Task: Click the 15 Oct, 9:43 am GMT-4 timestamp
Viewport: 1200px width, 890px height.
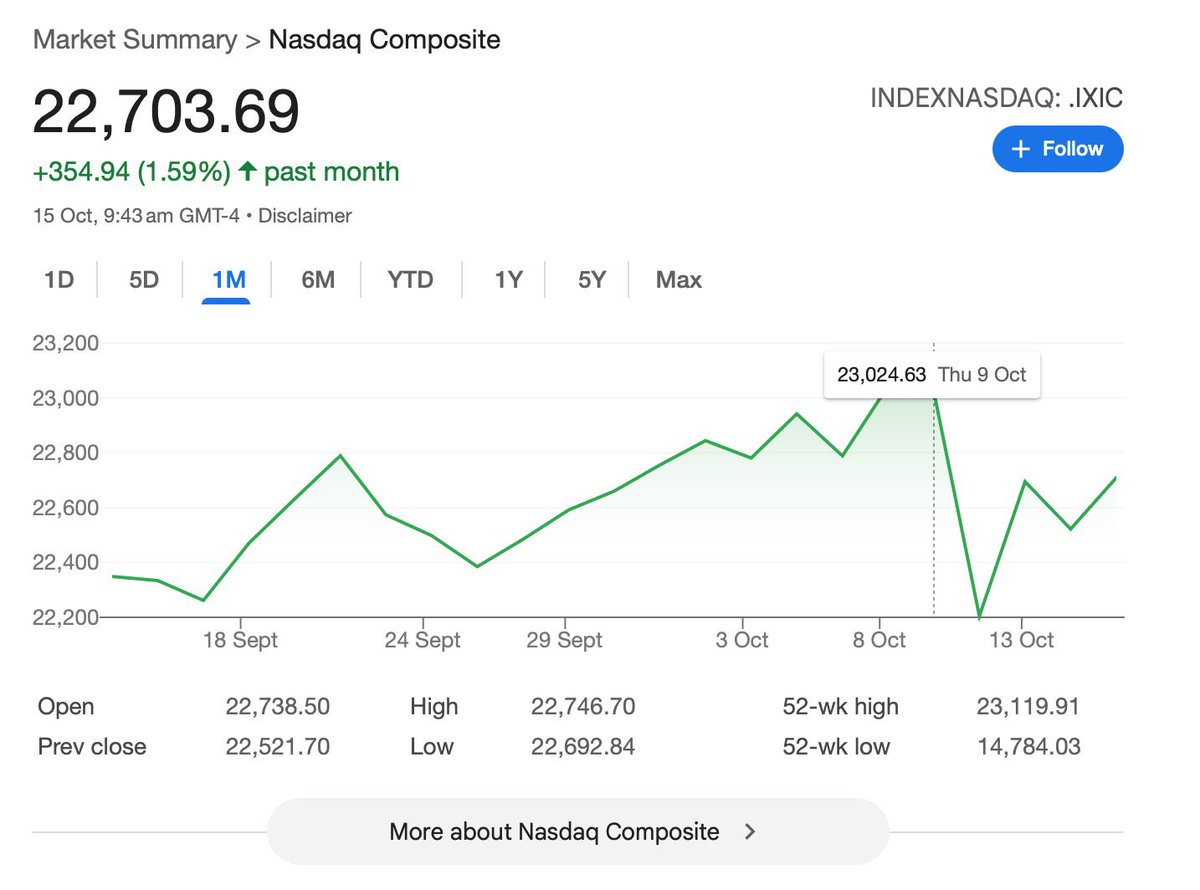Action: click(x=136, y=215)
